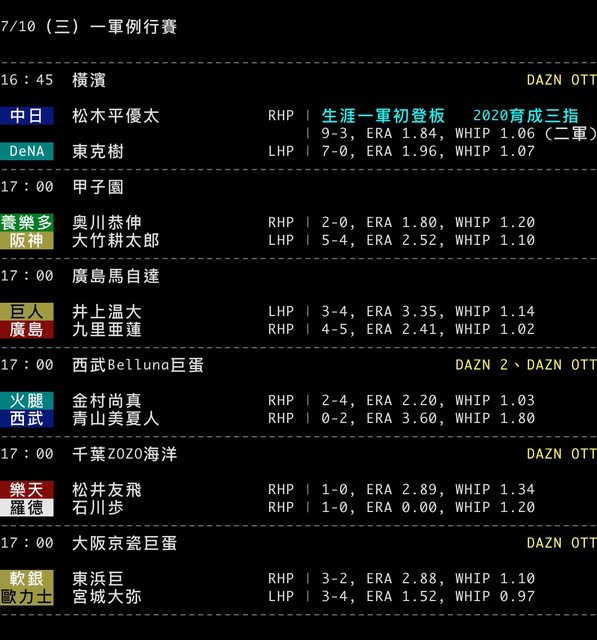
Task: Click pitcher name 松木平優太
Action: (115, 116)
